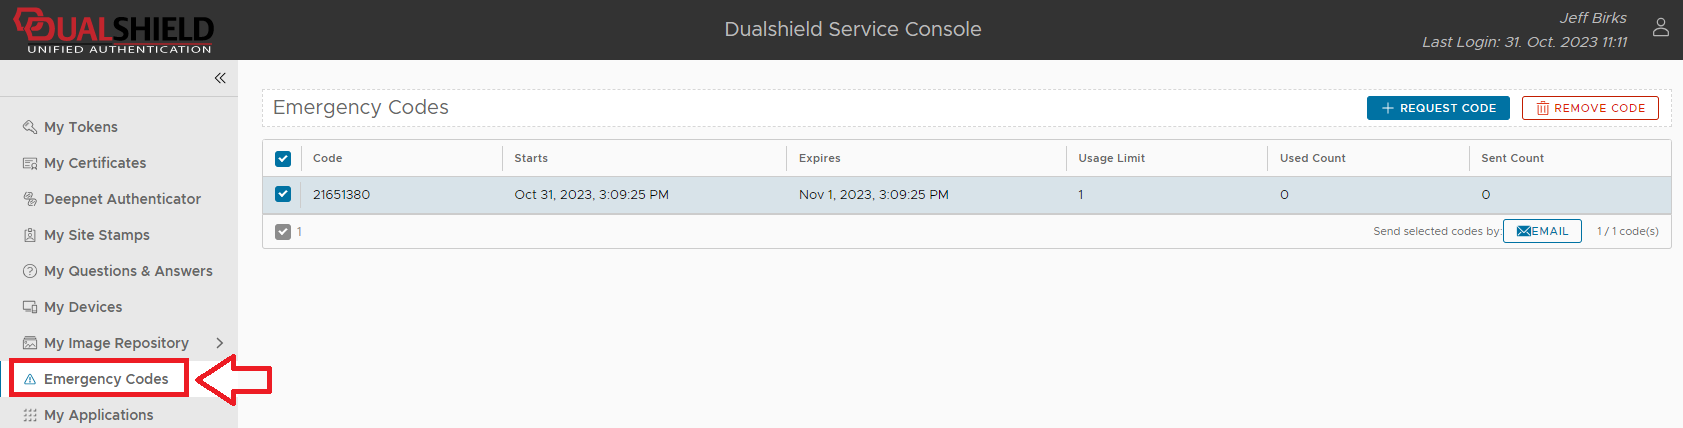Image resolution: width=1683 pixels, height=428 pixels.
Task: Send selected codes via Email button
Action: 1542,231
